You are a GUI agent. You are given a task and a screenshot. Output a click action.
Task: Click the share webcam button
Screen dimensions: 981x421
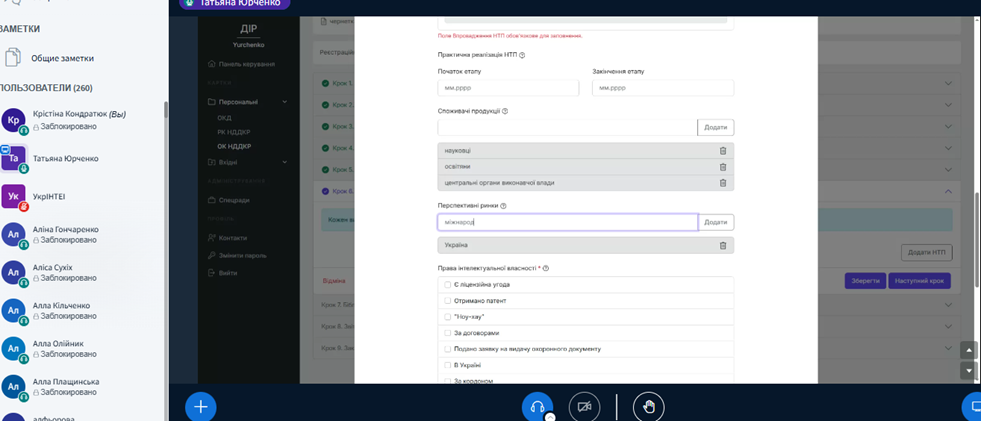tap(585, 407)
